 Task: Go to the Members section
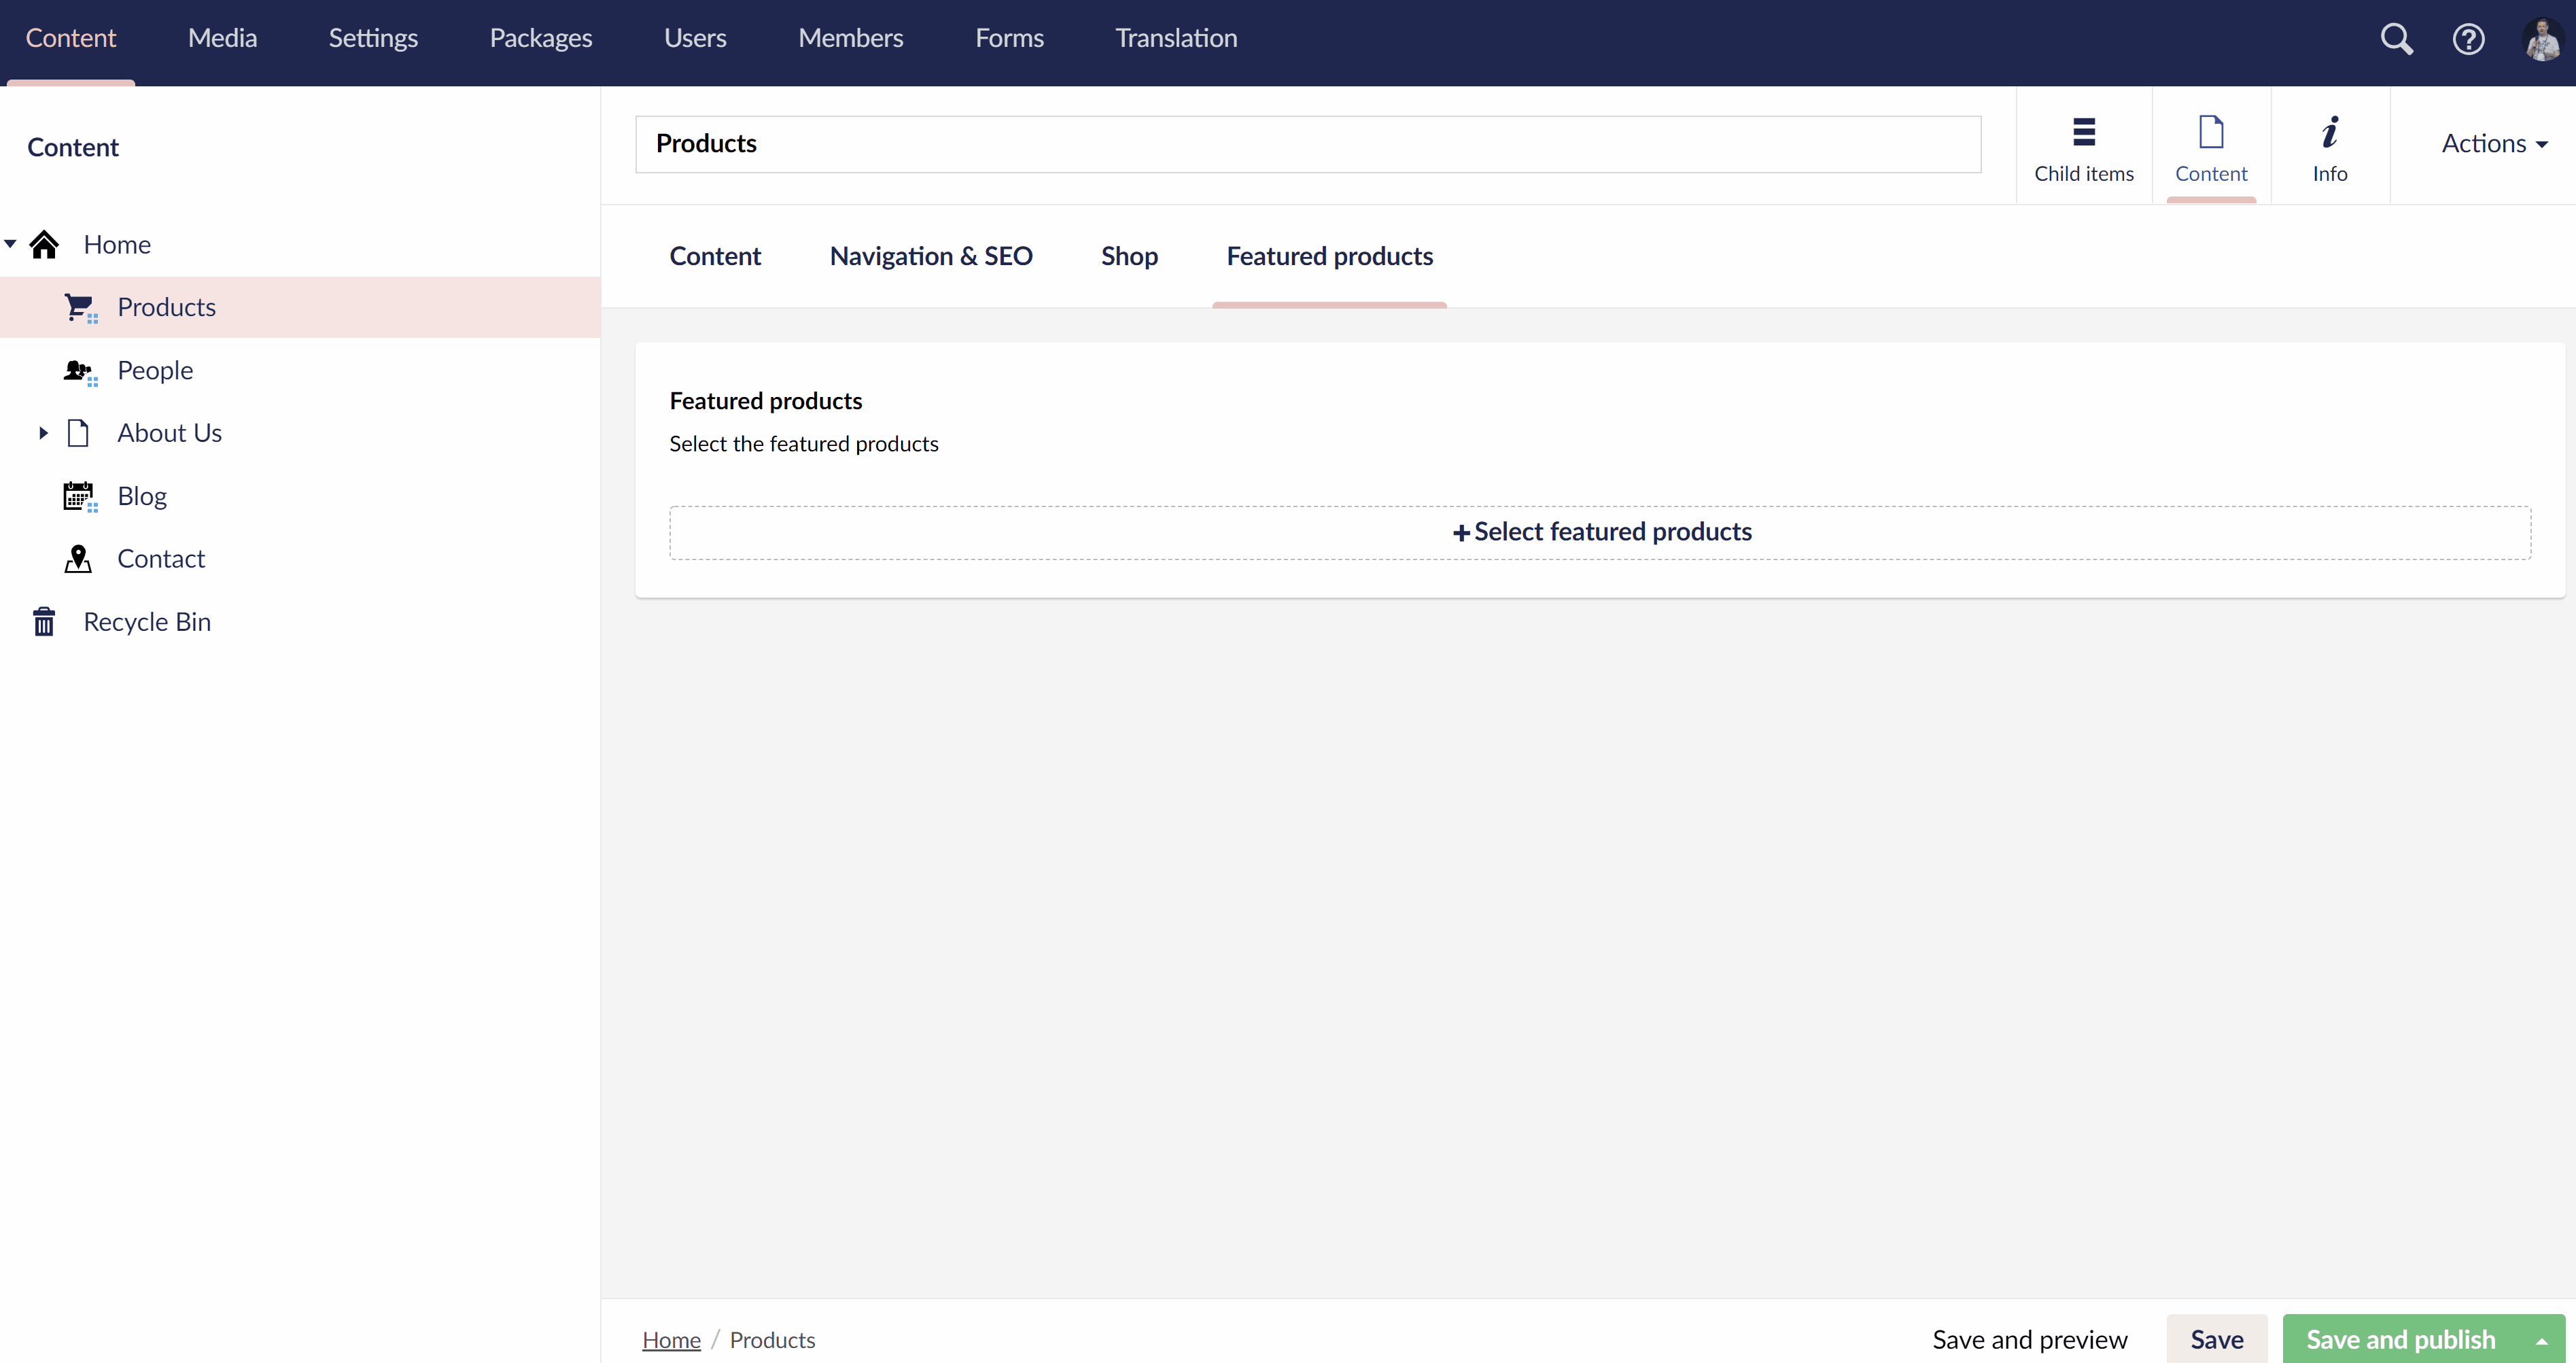(x=850, y=38)
